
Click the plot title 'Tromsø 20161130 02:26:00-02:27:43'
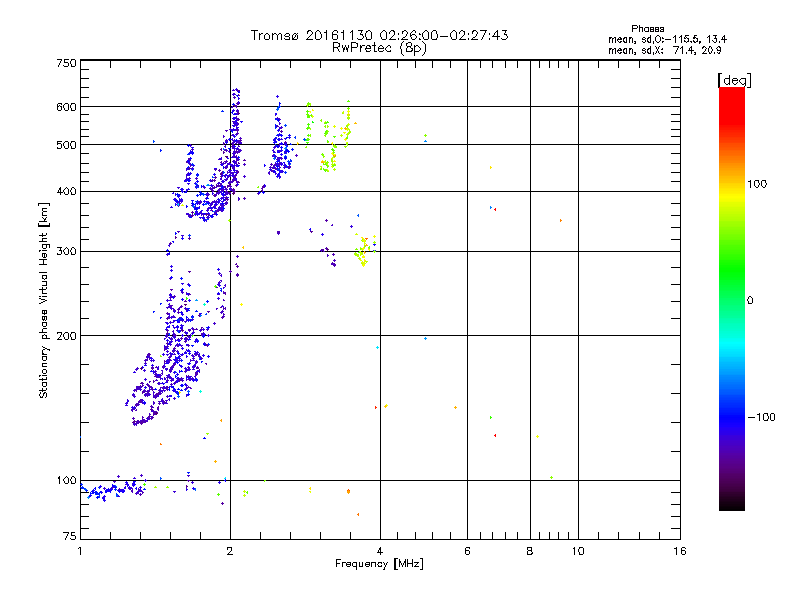379,35
